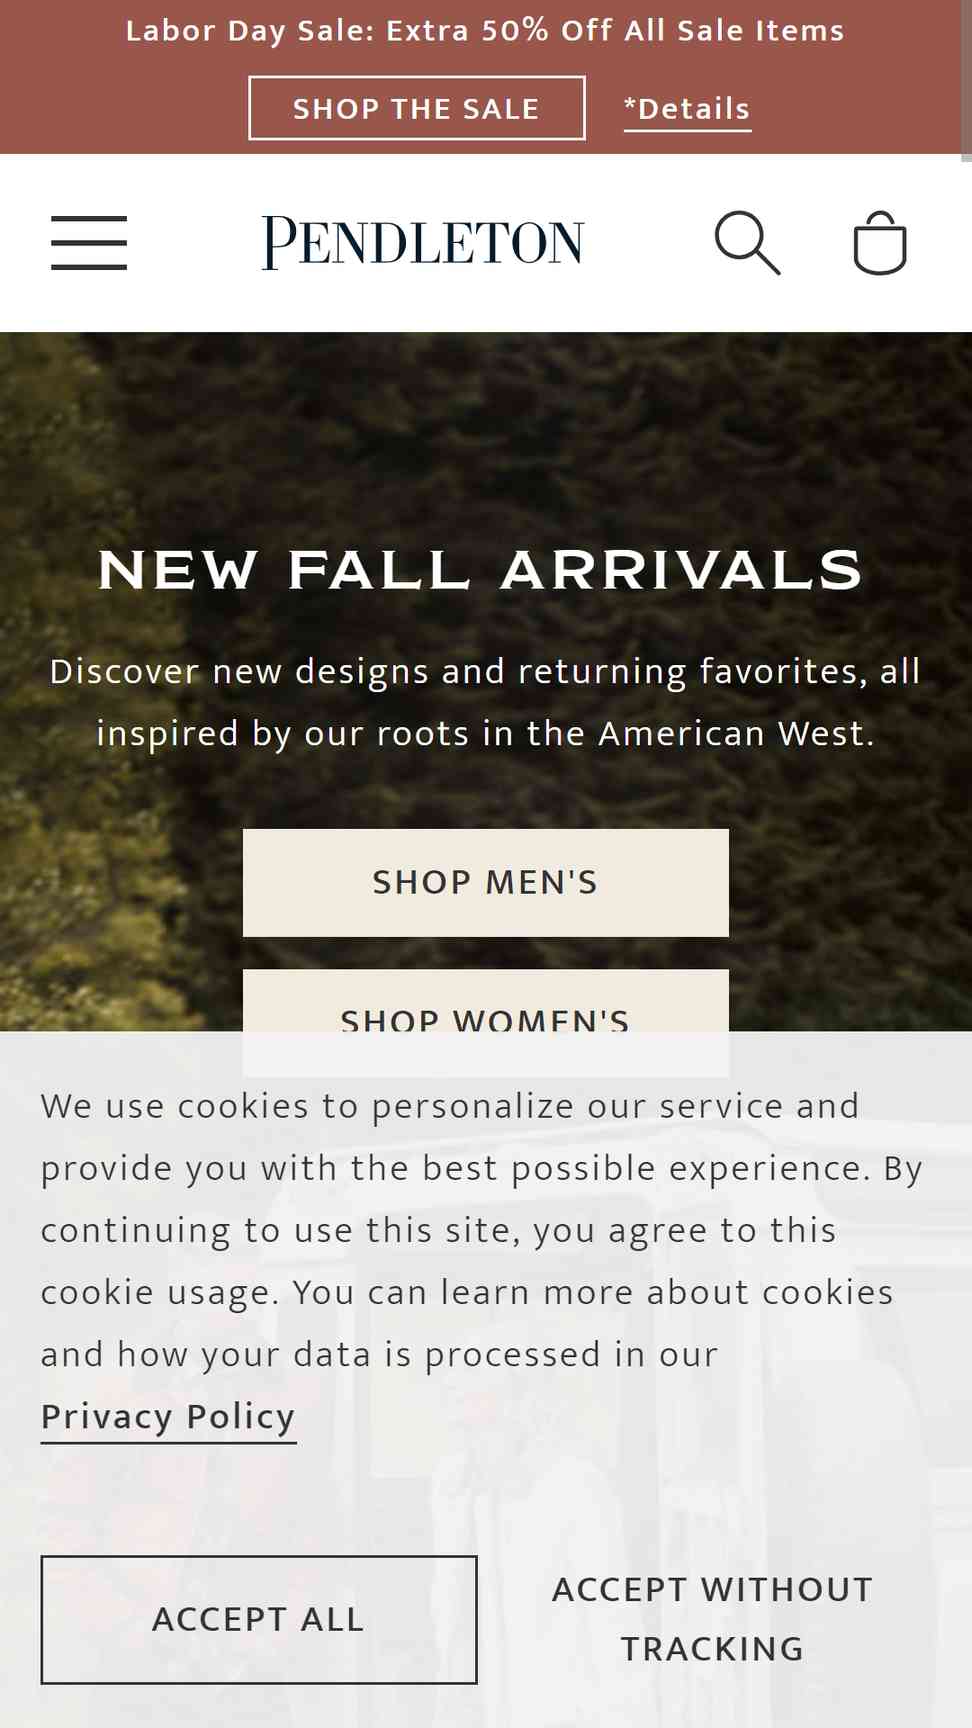Screen dimensions: 972x1728
Task: Go home via the Pendleton logo
Action: pos(423,243)
